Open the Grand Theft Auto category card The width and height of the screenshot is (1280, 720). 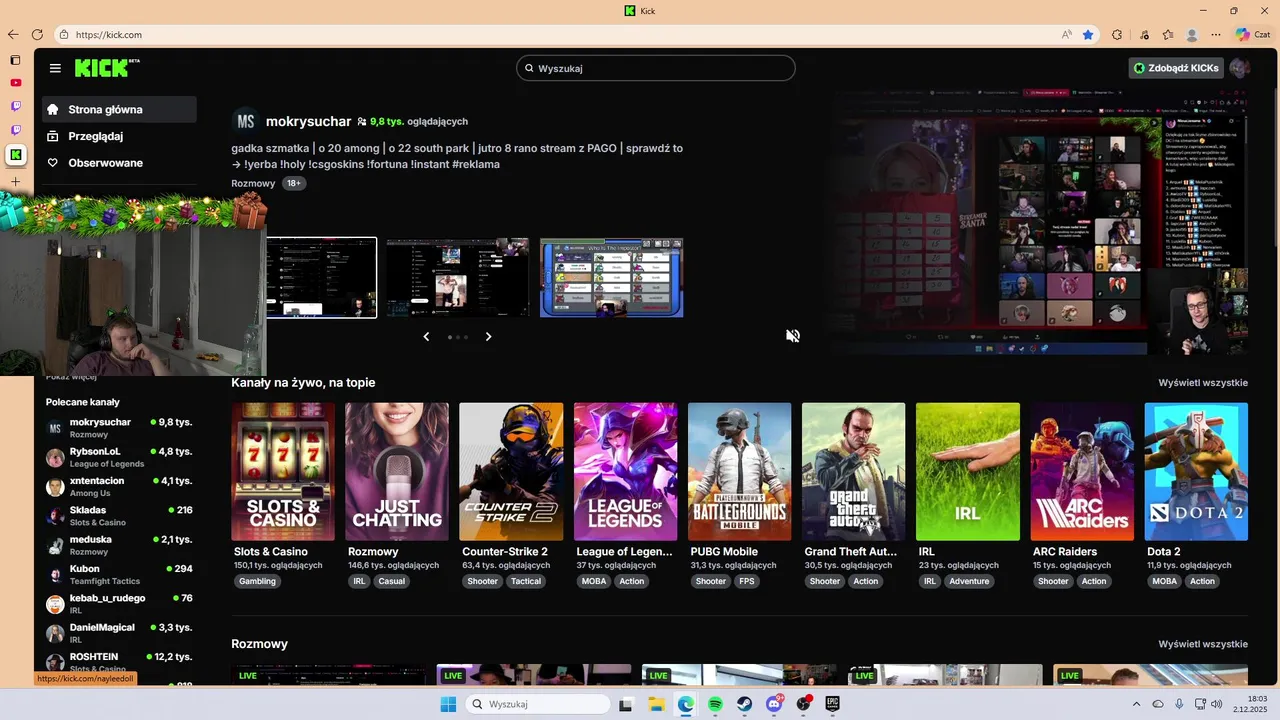click(854, 472)
